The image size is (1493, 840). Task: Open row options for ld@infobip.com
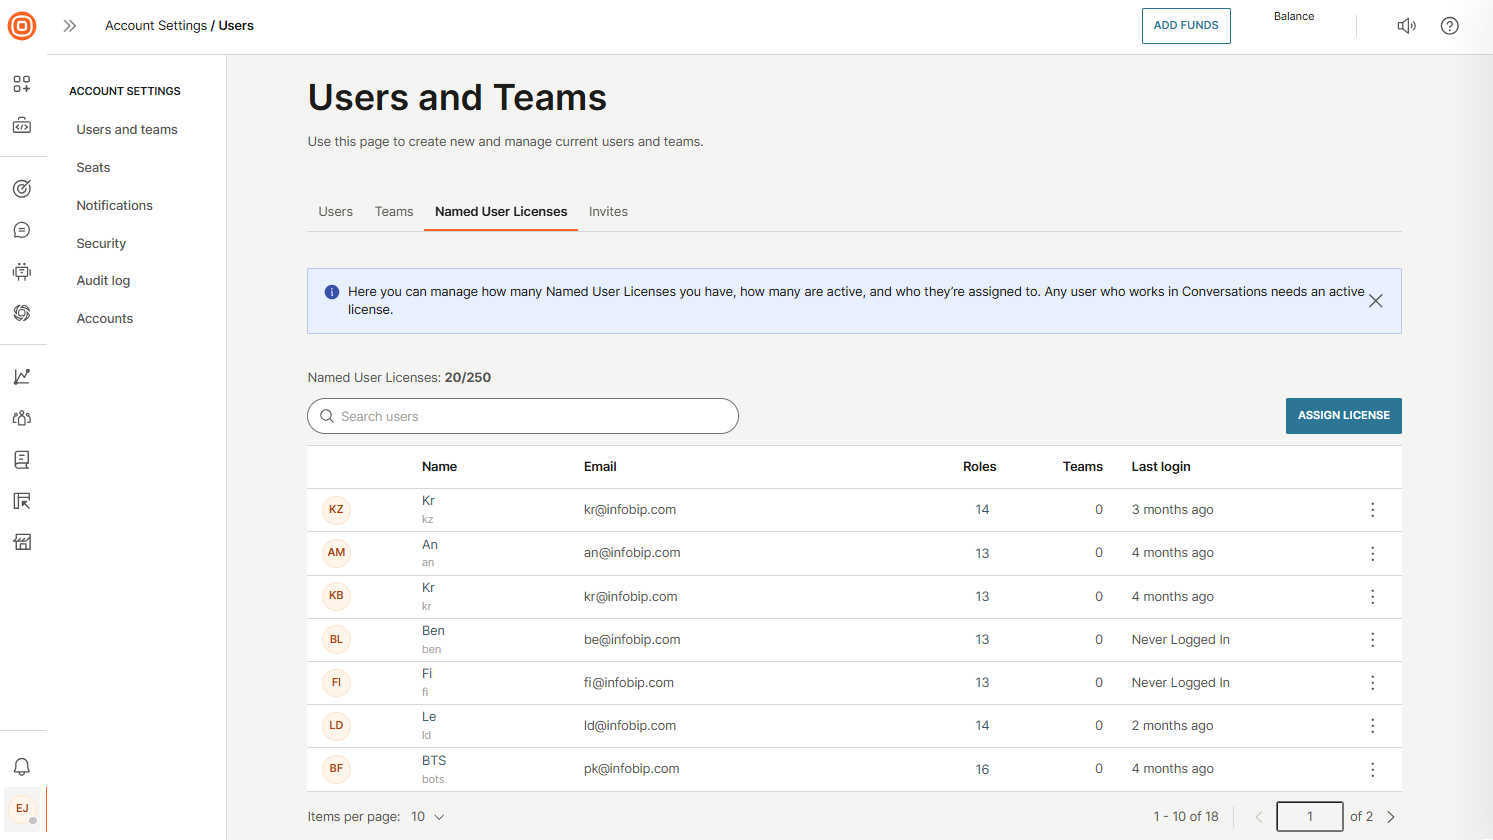(x=1373, y=726)
